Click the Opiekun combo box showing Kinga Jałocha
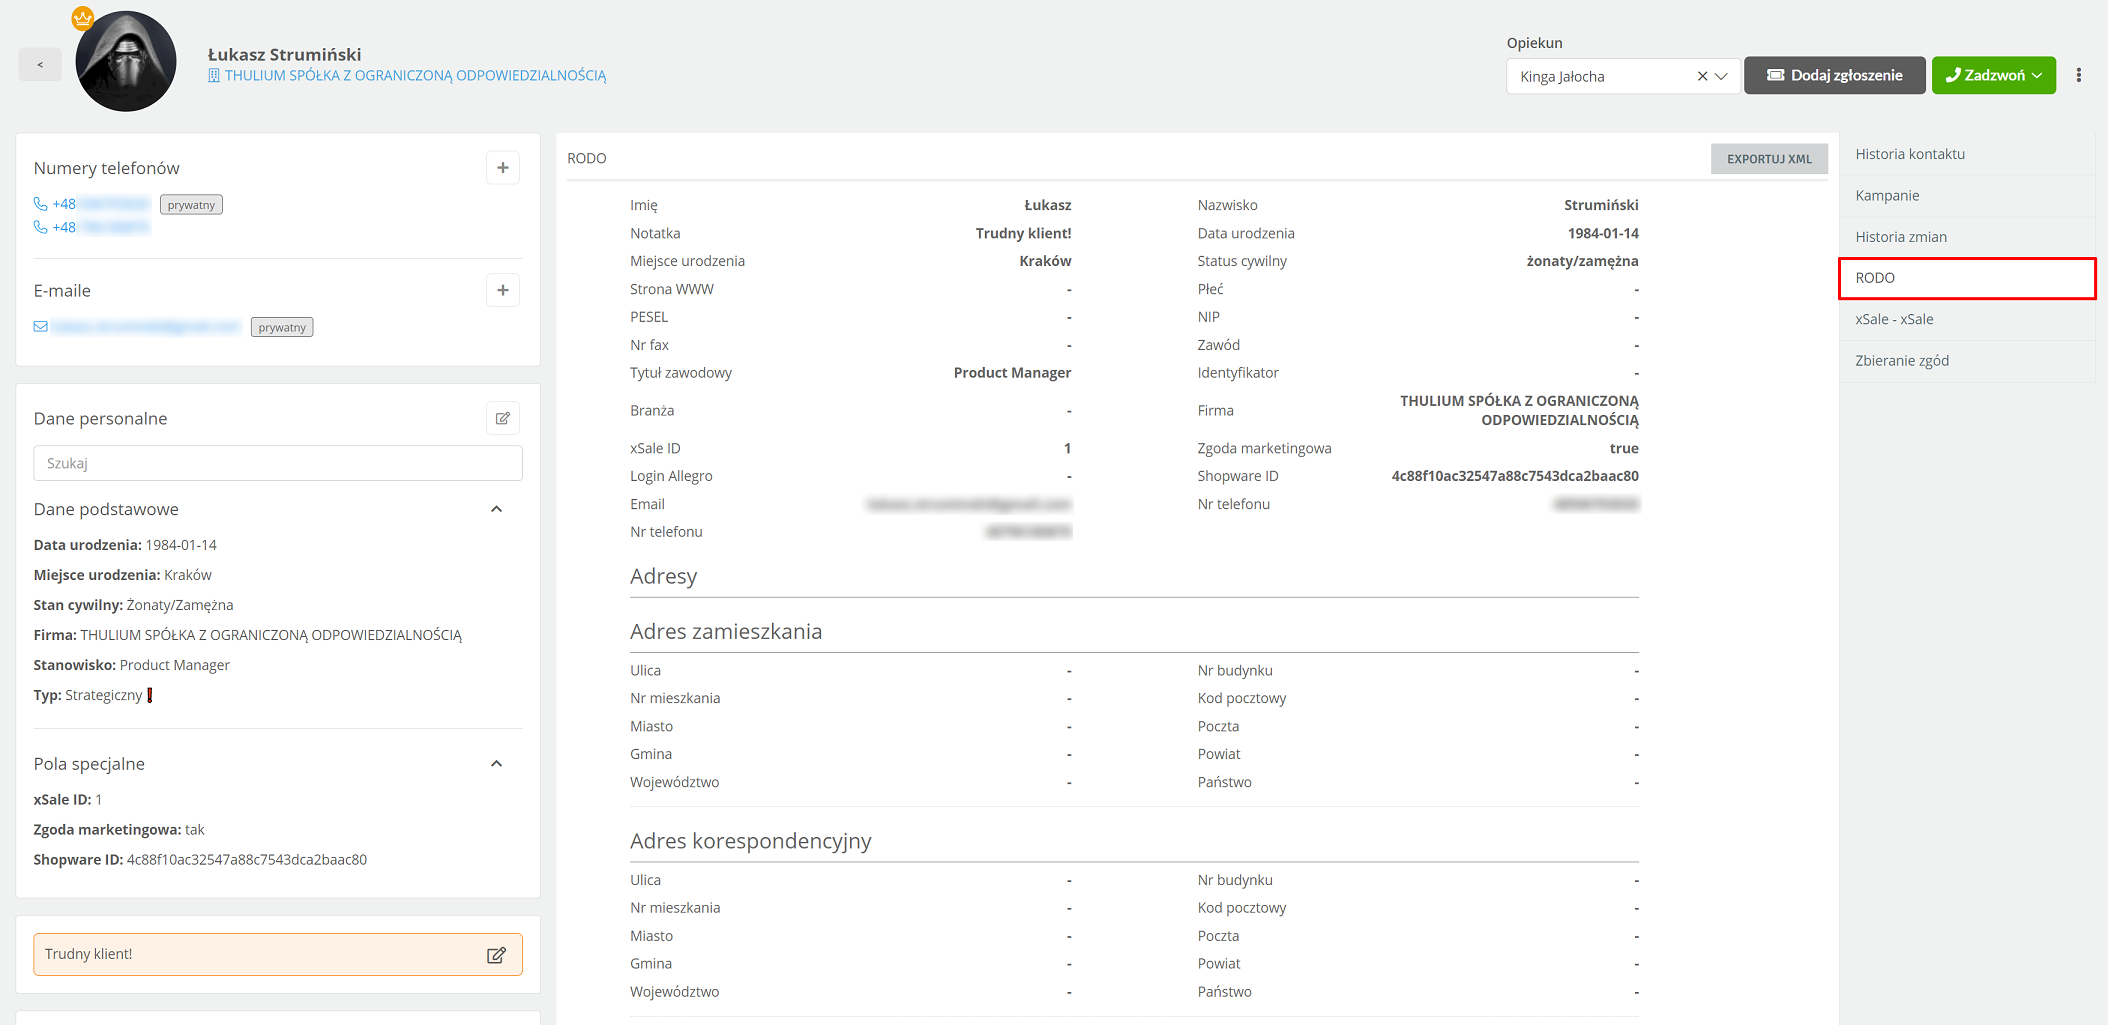 point(1622,76)
